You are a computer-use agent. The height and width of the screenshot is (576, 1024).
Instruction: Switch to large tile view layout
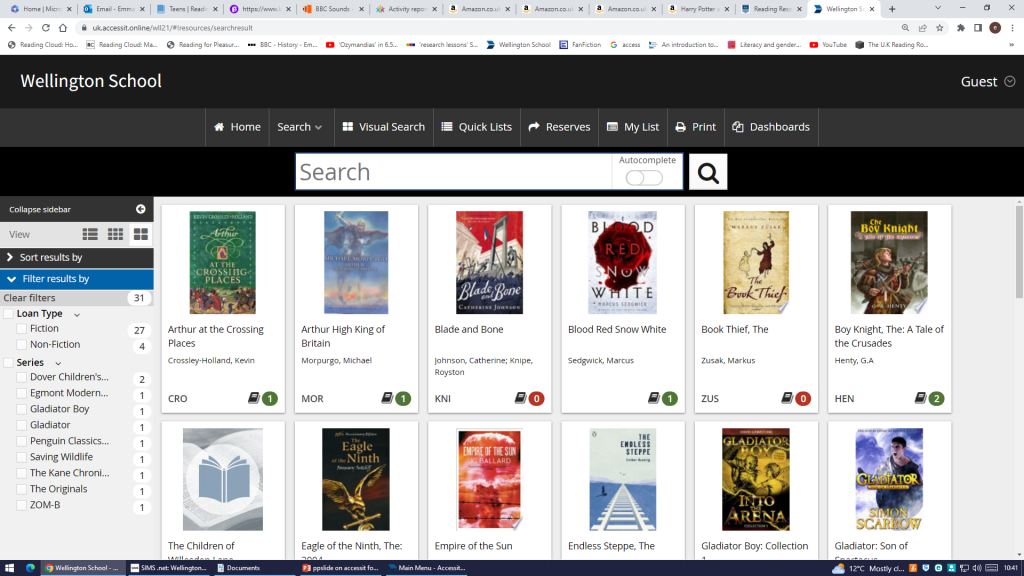140,234
